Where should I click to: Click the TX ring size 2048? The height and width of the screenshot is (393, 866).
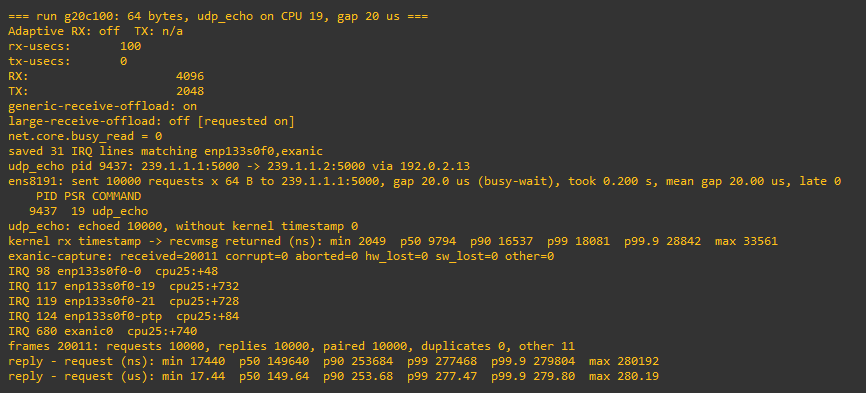[190, 91]
